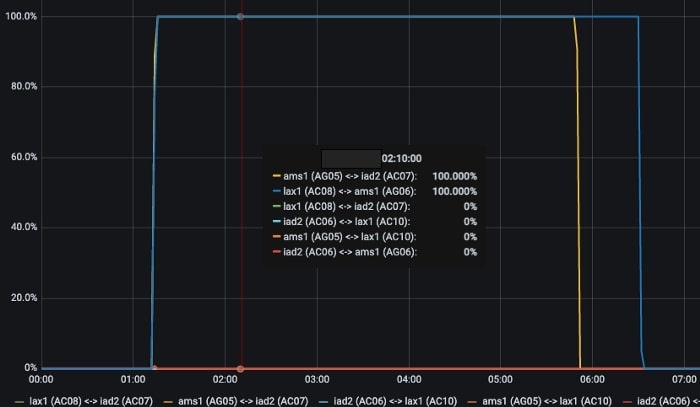Click the hover data point at 100%
This screenshot has width=700, height=407.
click(240, 17)
